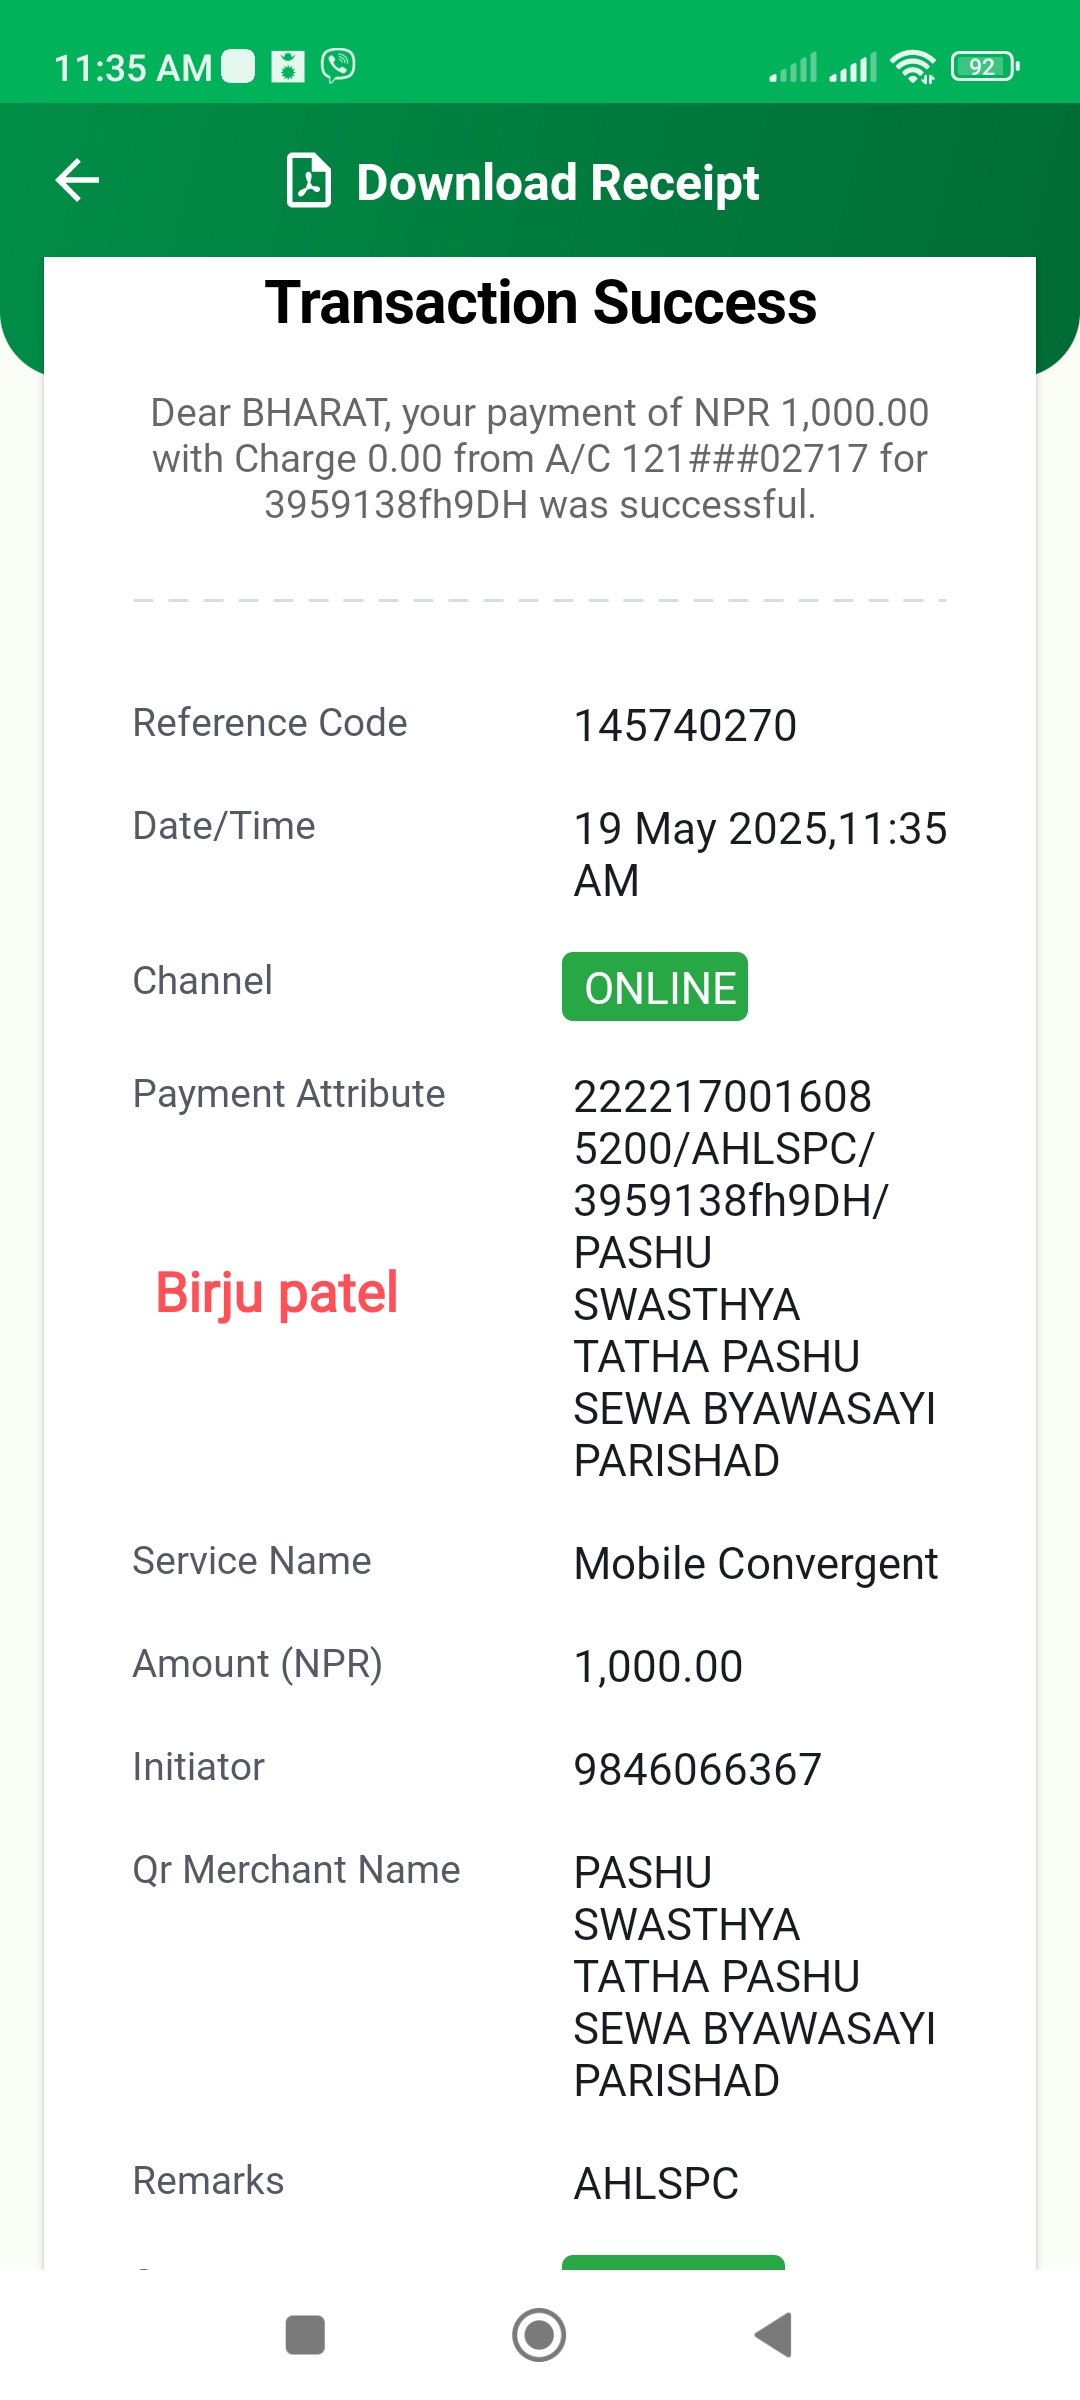Tap the ONLINE channel badge
1080x2400 pixels.
[x=655, y=987]
